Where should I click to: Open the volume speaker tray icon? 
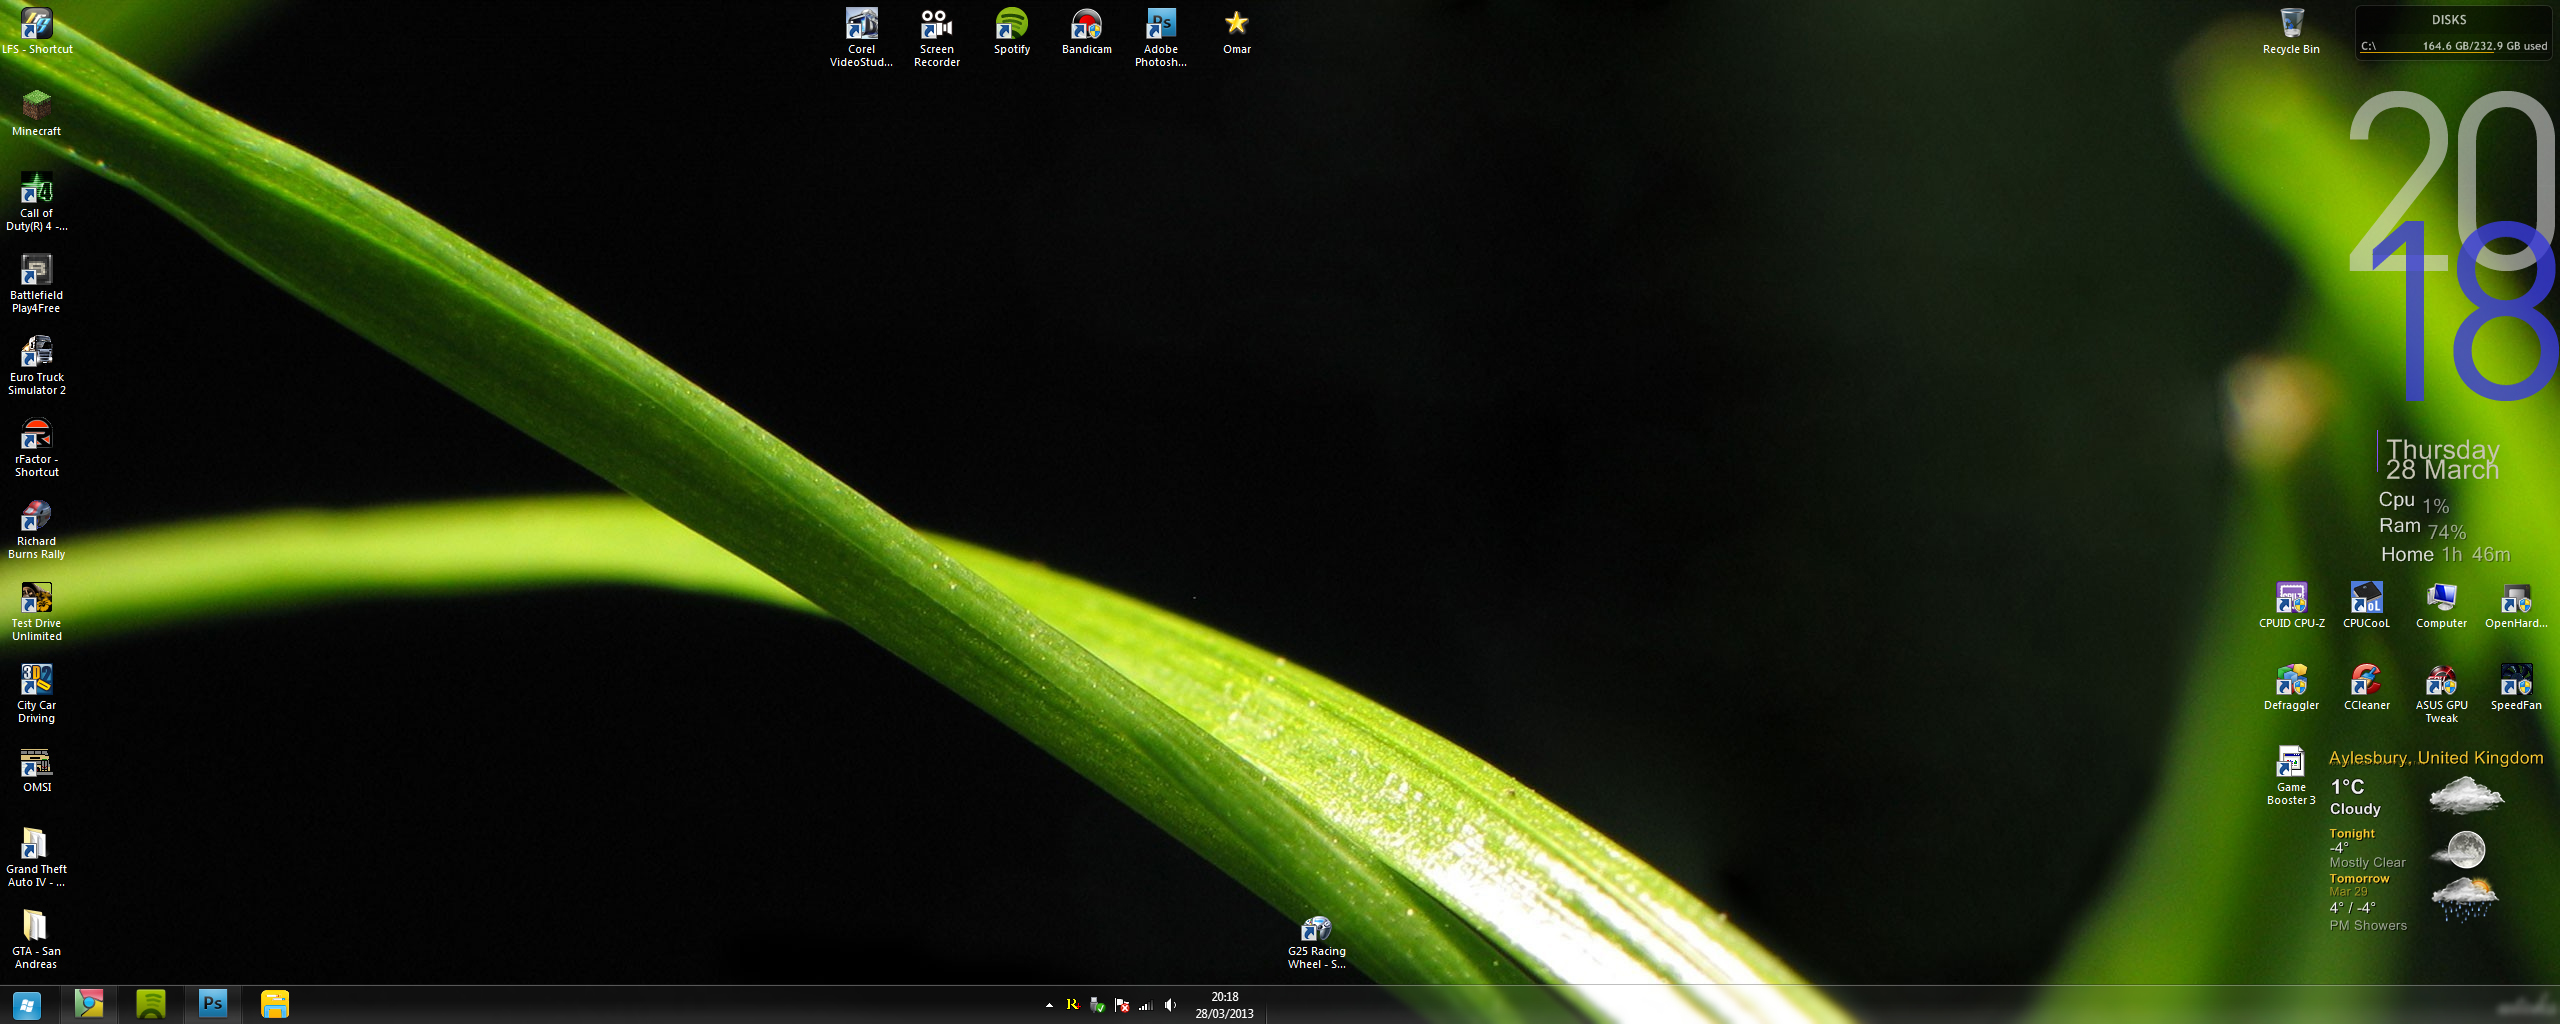tap(1170, 1005)
